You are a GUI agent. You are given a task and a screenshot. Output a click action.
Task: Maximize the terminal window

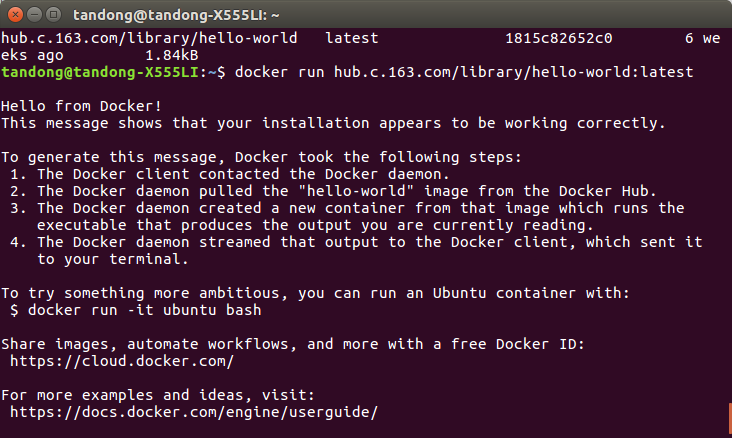54,15
